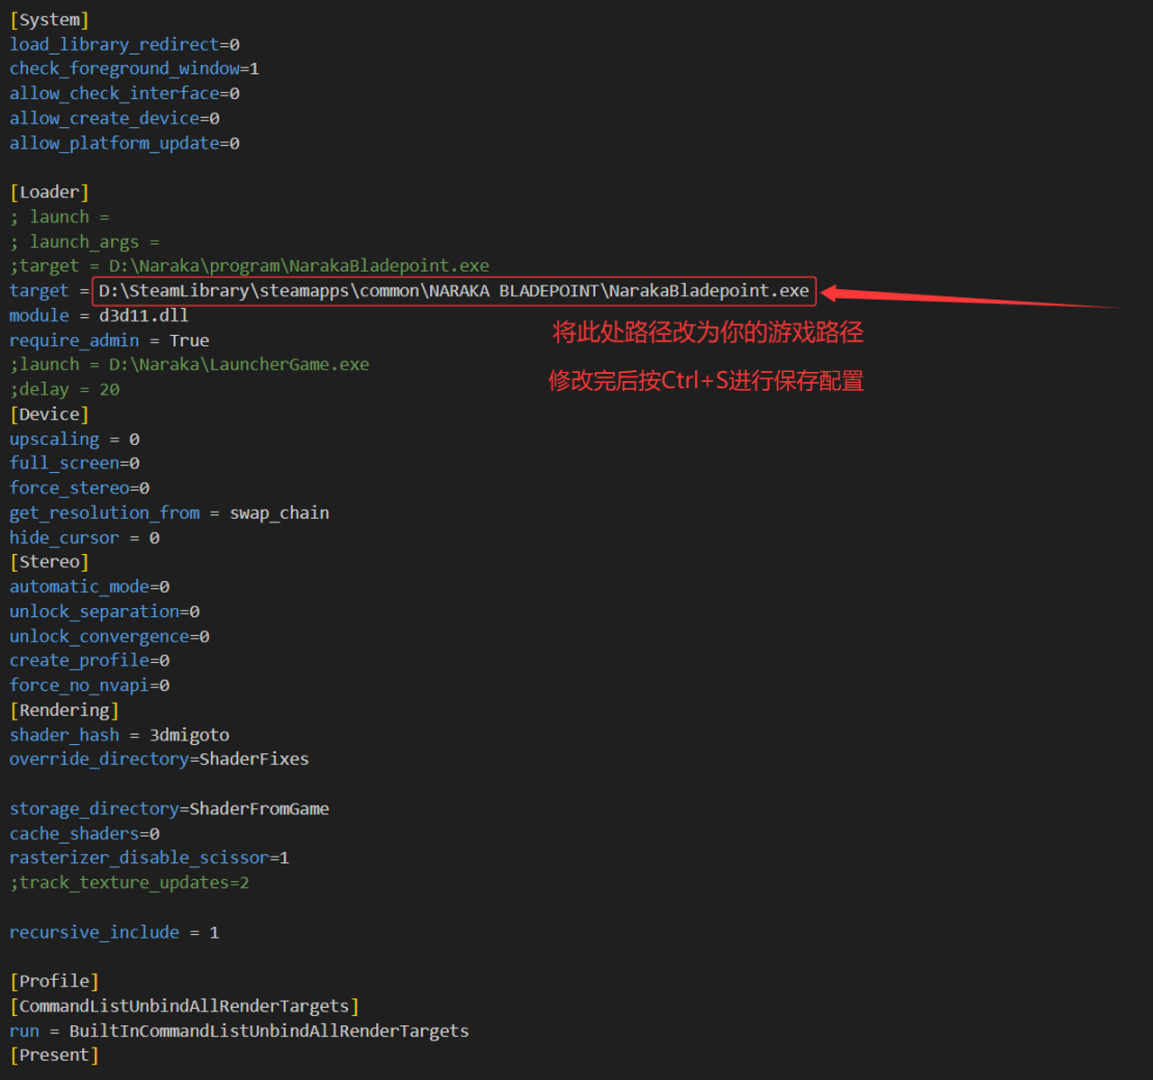The image size is (1153, 1080).
Task: Click the require_admin = True line
Action: coord(110,340)
